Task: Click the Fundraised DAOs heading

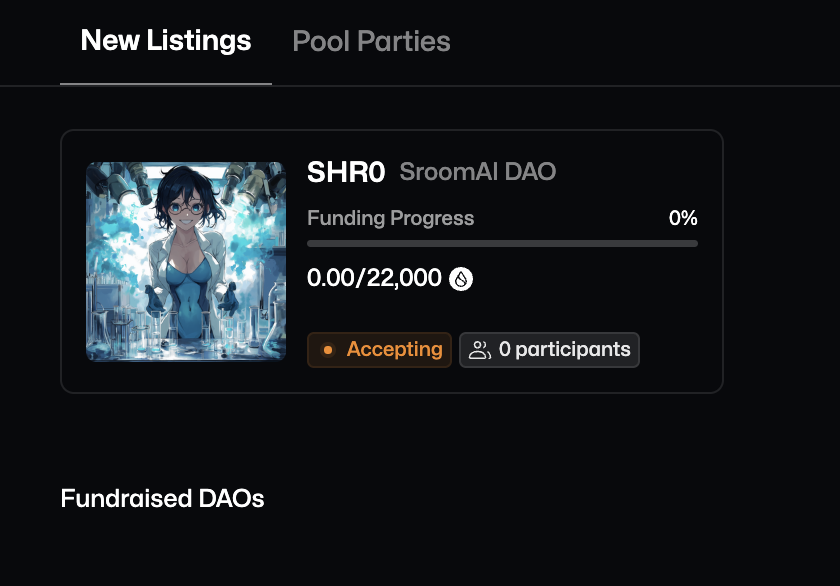Action: click(162, 499)
